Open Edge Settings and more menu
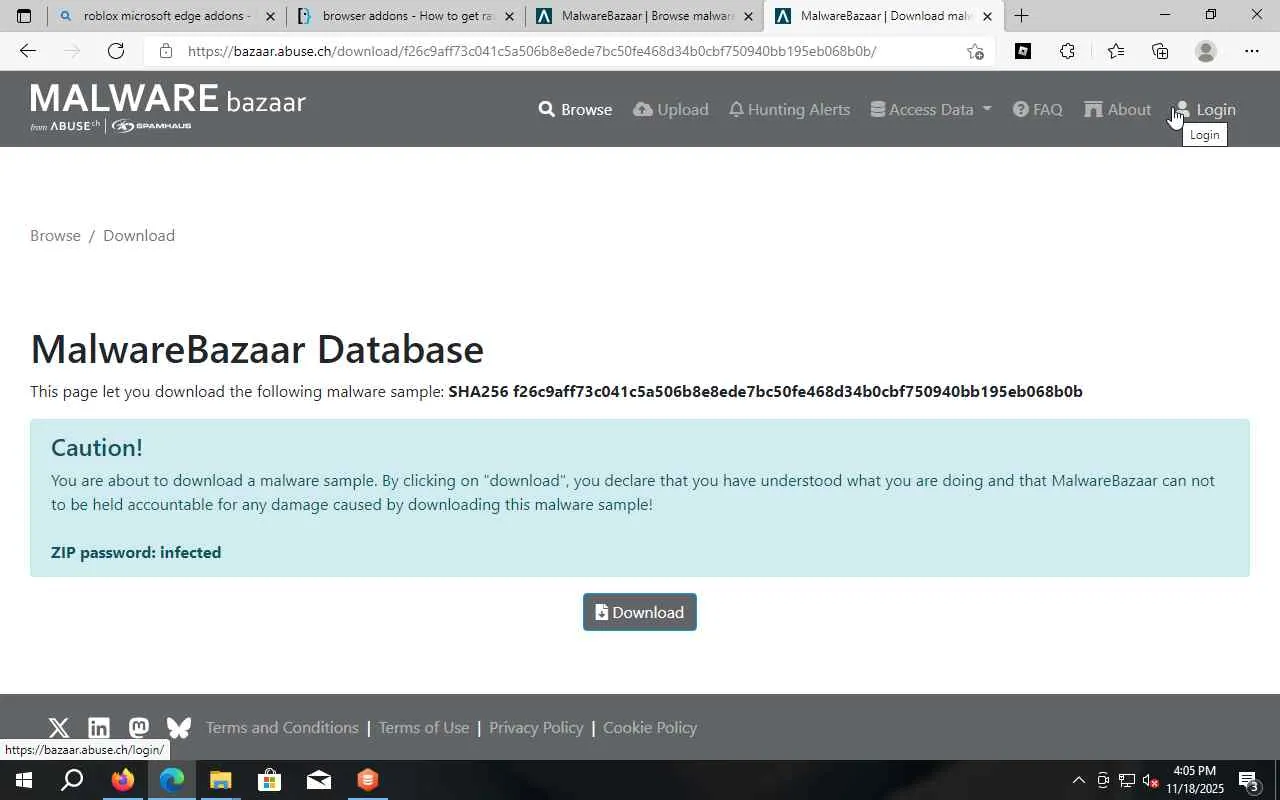1280x800 pixels. [x=1252, y=51]
